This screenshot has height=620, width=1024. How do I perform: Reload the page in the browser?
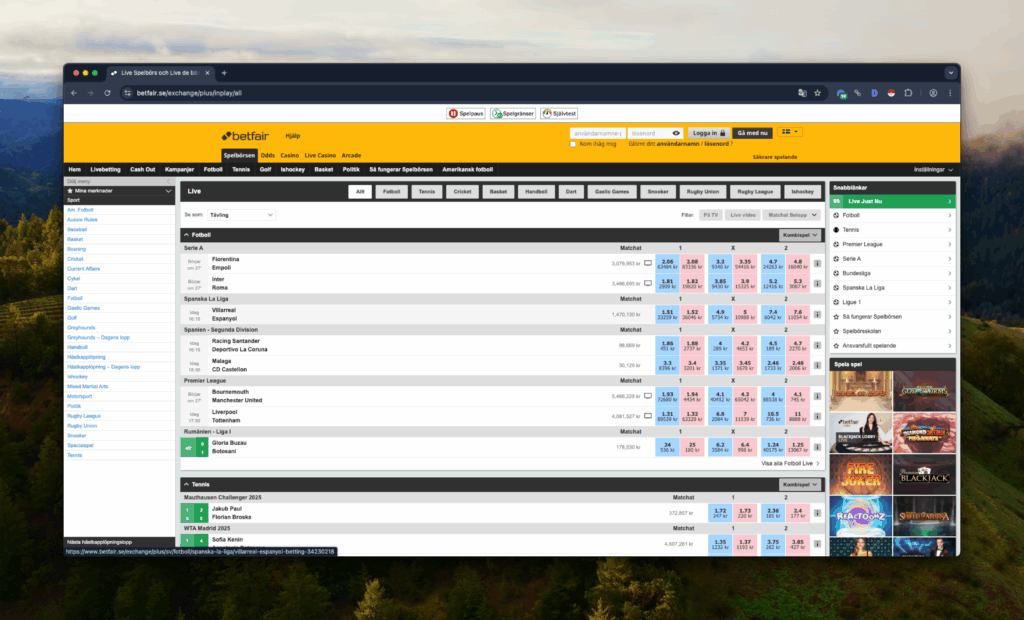click(107, 93)
